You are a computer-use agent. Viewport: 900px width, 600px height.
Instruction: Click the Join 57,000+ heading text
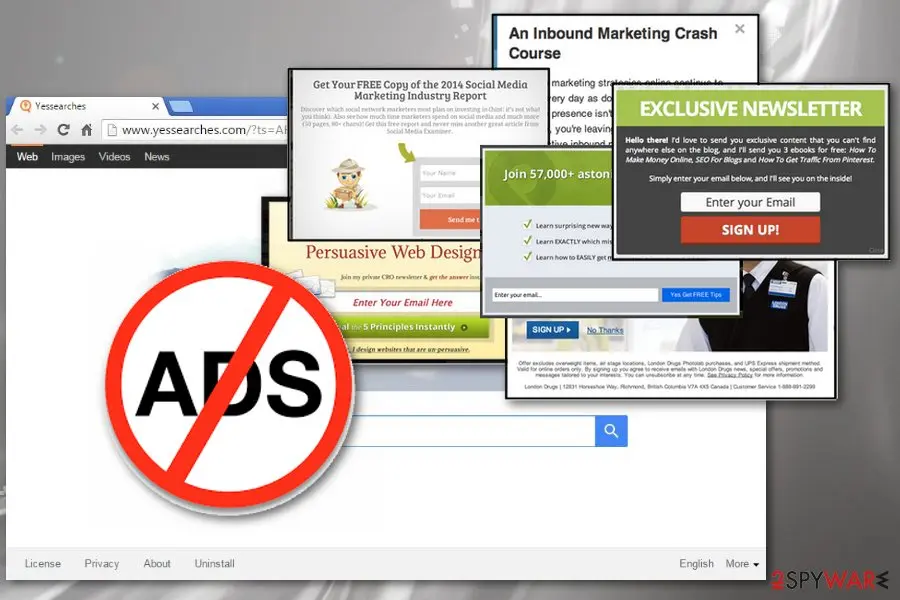coord(557,174)
